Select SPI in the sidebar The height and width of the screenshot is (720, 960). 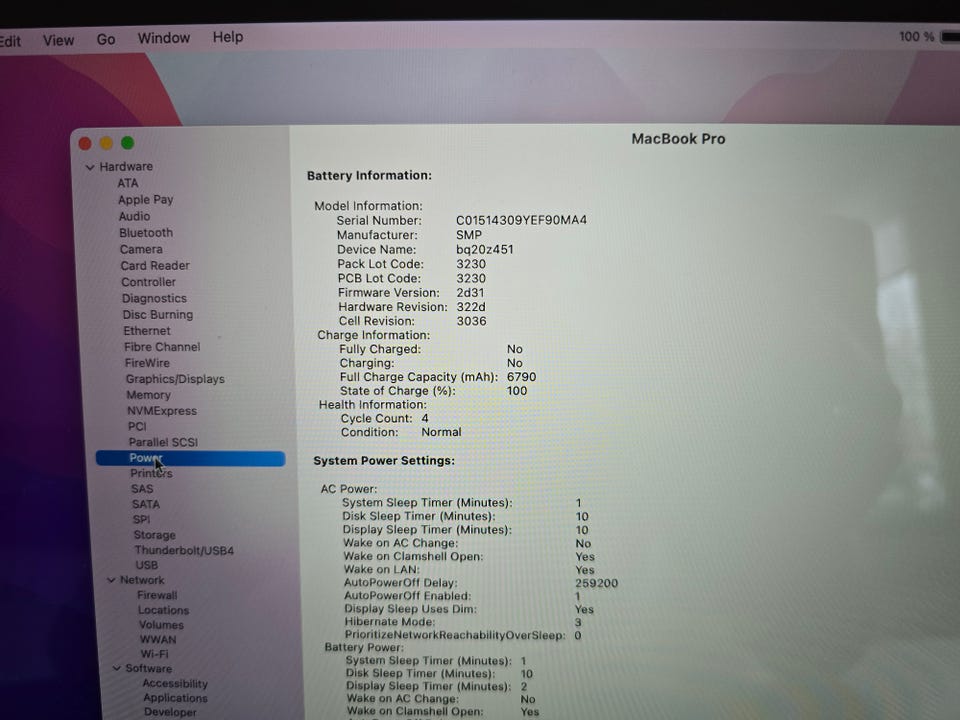[141, 519]
